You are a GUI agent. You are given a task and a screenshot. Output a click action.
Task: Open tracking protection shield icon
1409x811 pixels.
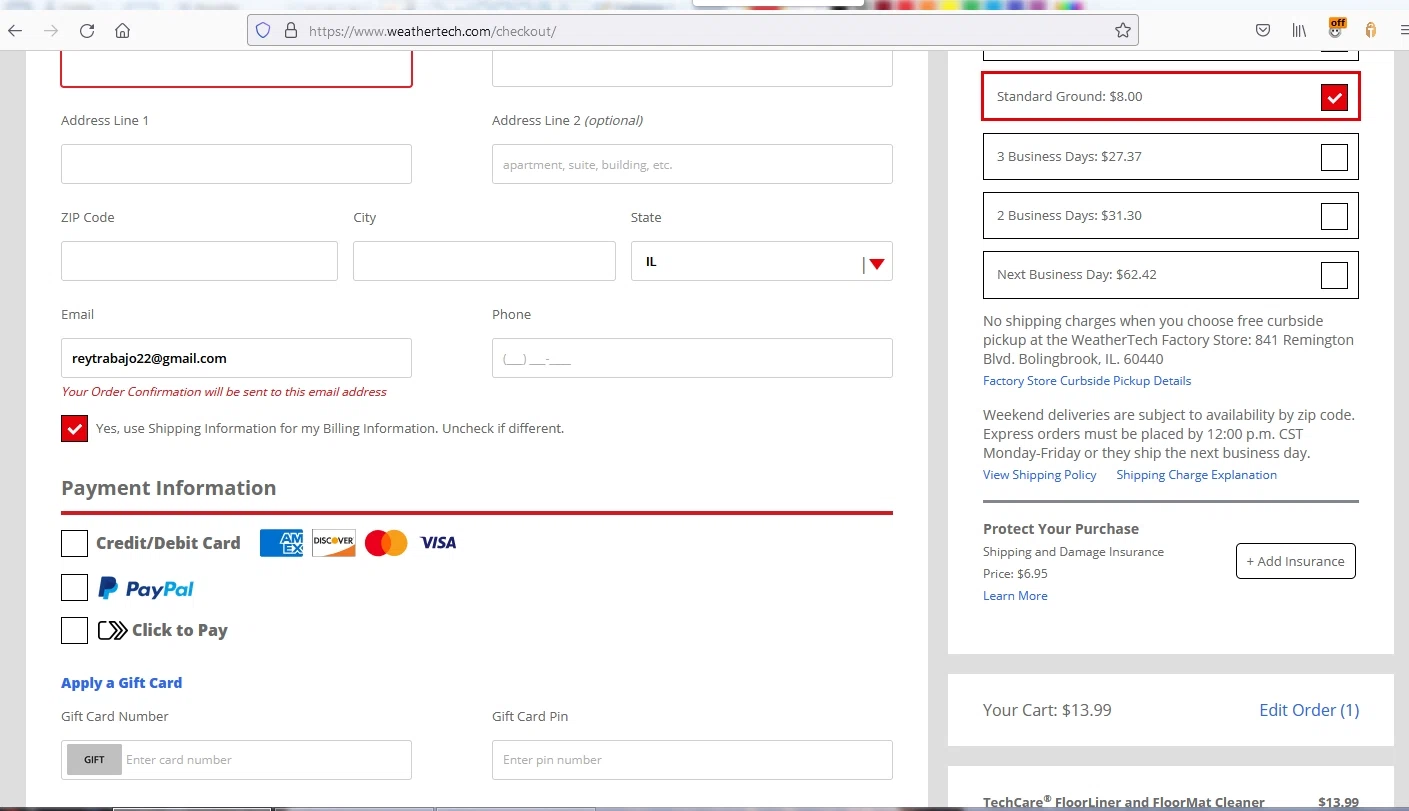click(263, 31)
